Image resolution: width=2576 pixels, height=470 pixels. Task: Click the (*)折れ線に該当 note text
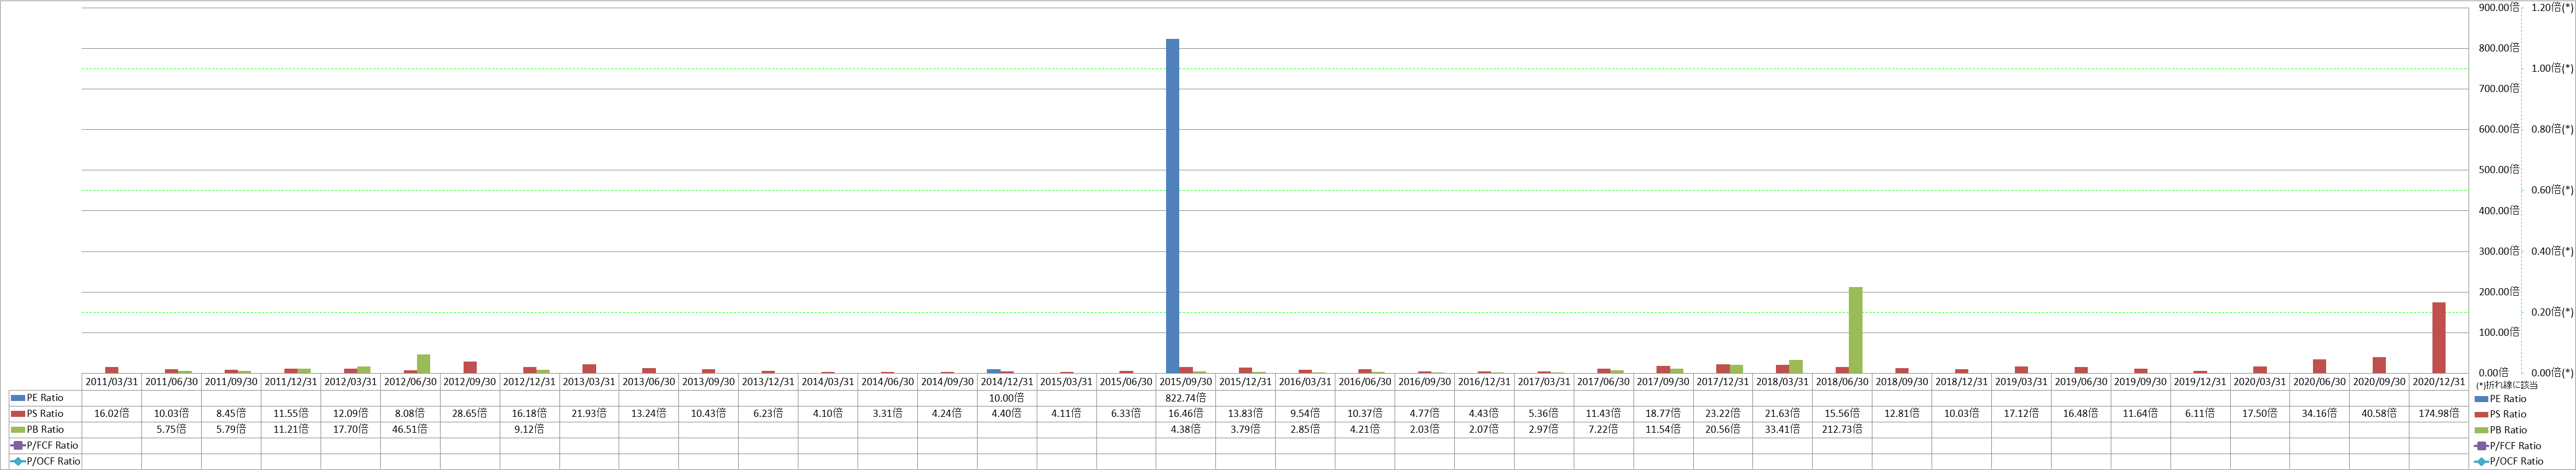[x=2506, y=385]
